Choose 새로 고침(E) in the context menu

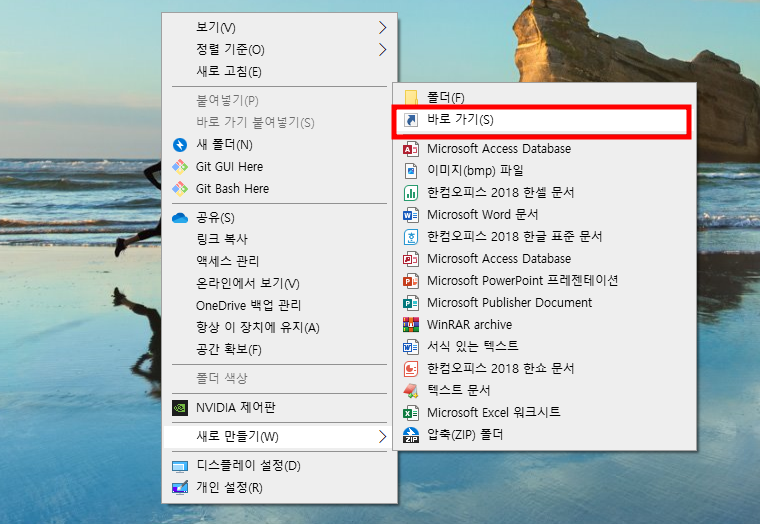tap(280, 71)
